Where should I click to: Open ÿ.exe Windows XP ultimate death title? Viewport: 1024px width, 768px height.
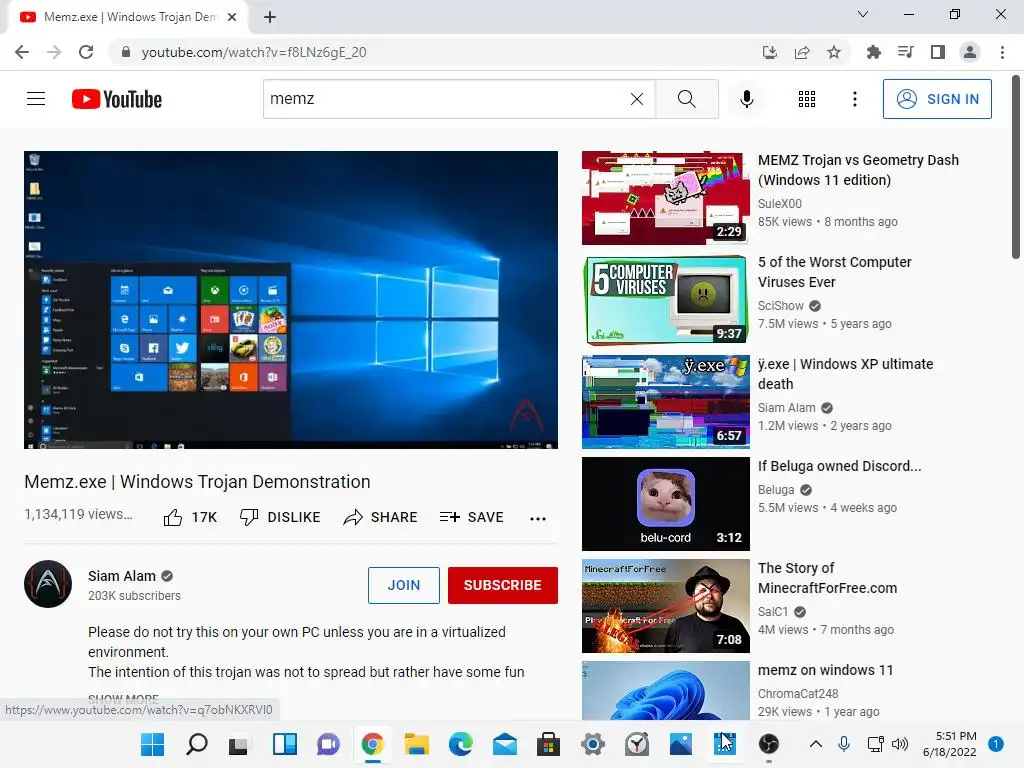[845, 374]
